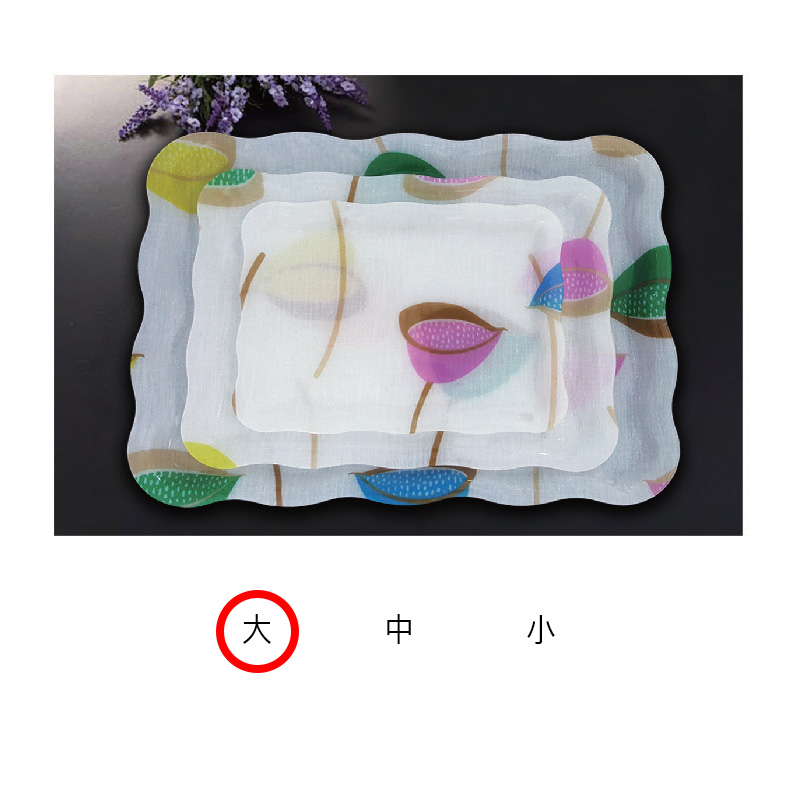Click the pink leaf at medium plate's top edge

(x=452, y=180)
